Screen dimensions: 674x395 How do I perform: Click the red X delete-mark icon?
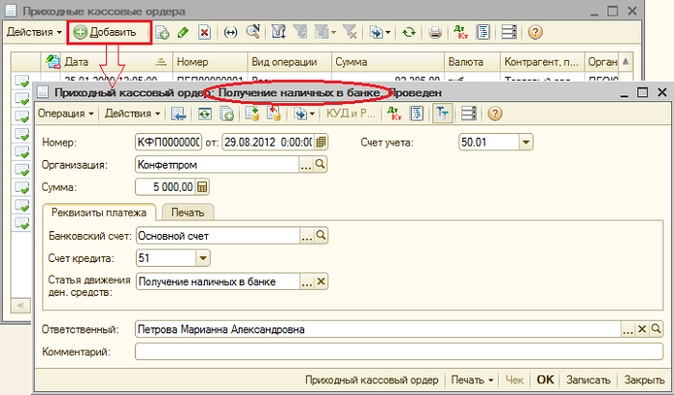[x=205, y=32]
